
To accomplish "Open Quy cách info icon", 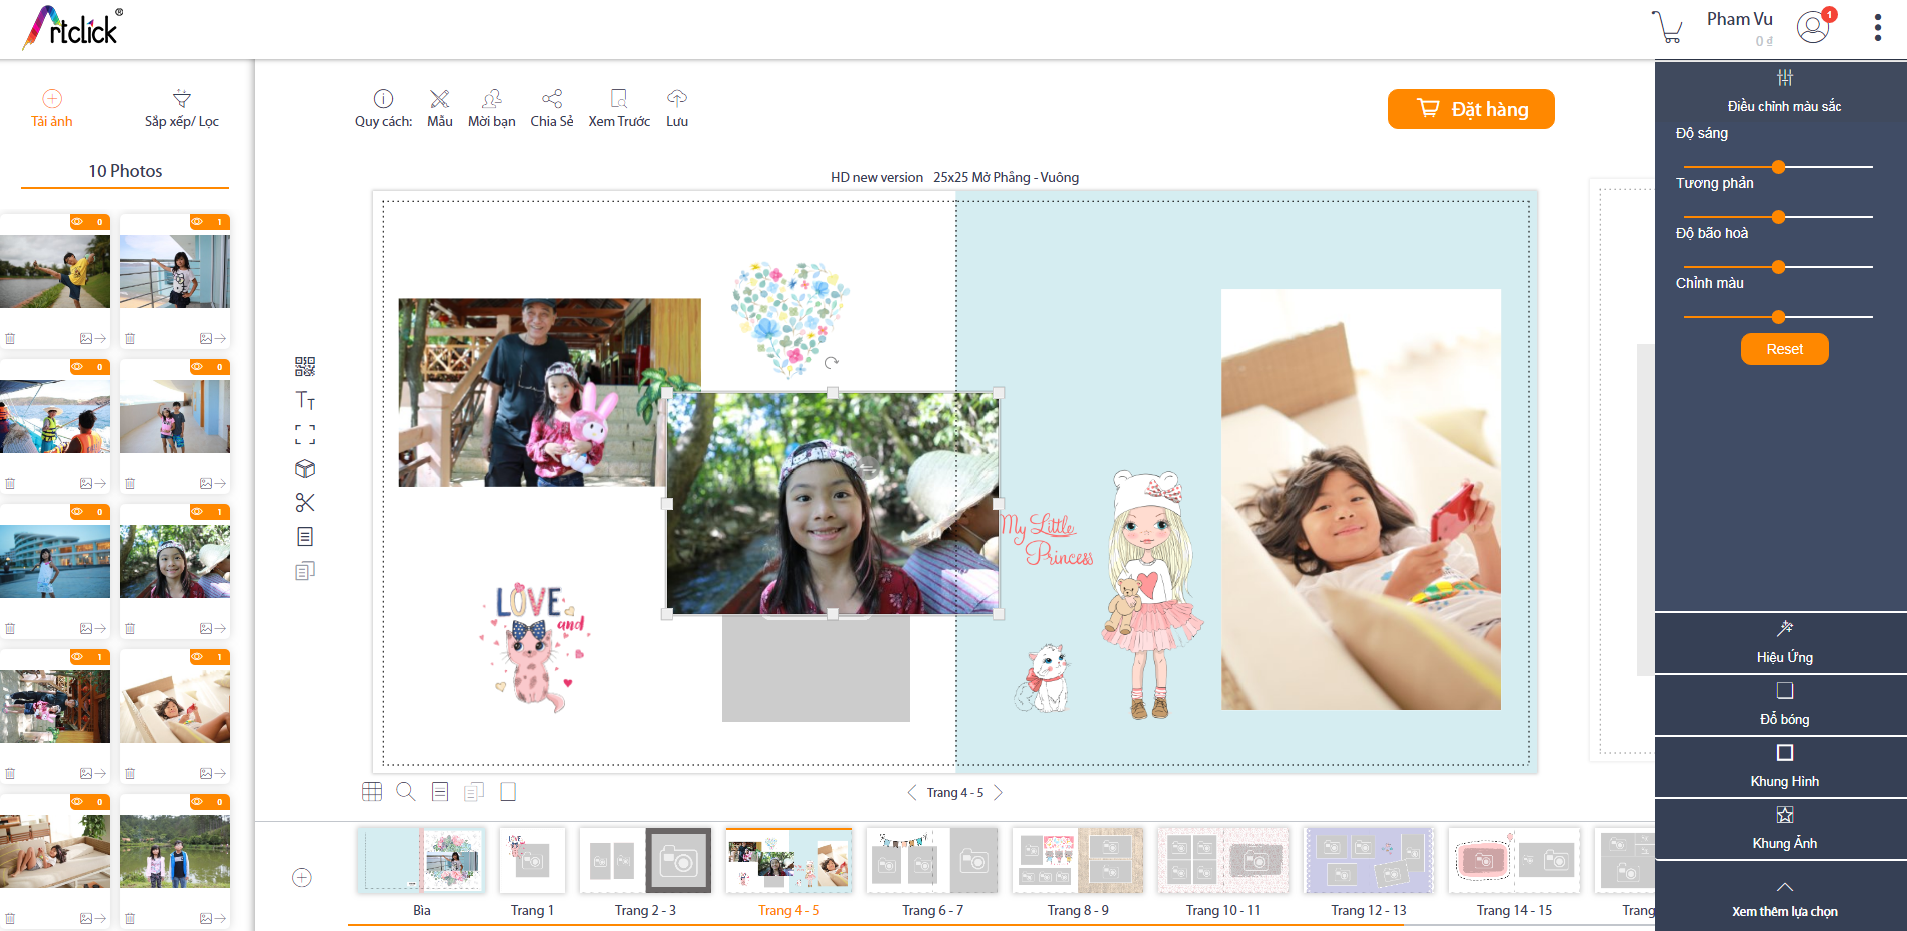I will click(383, 98).
